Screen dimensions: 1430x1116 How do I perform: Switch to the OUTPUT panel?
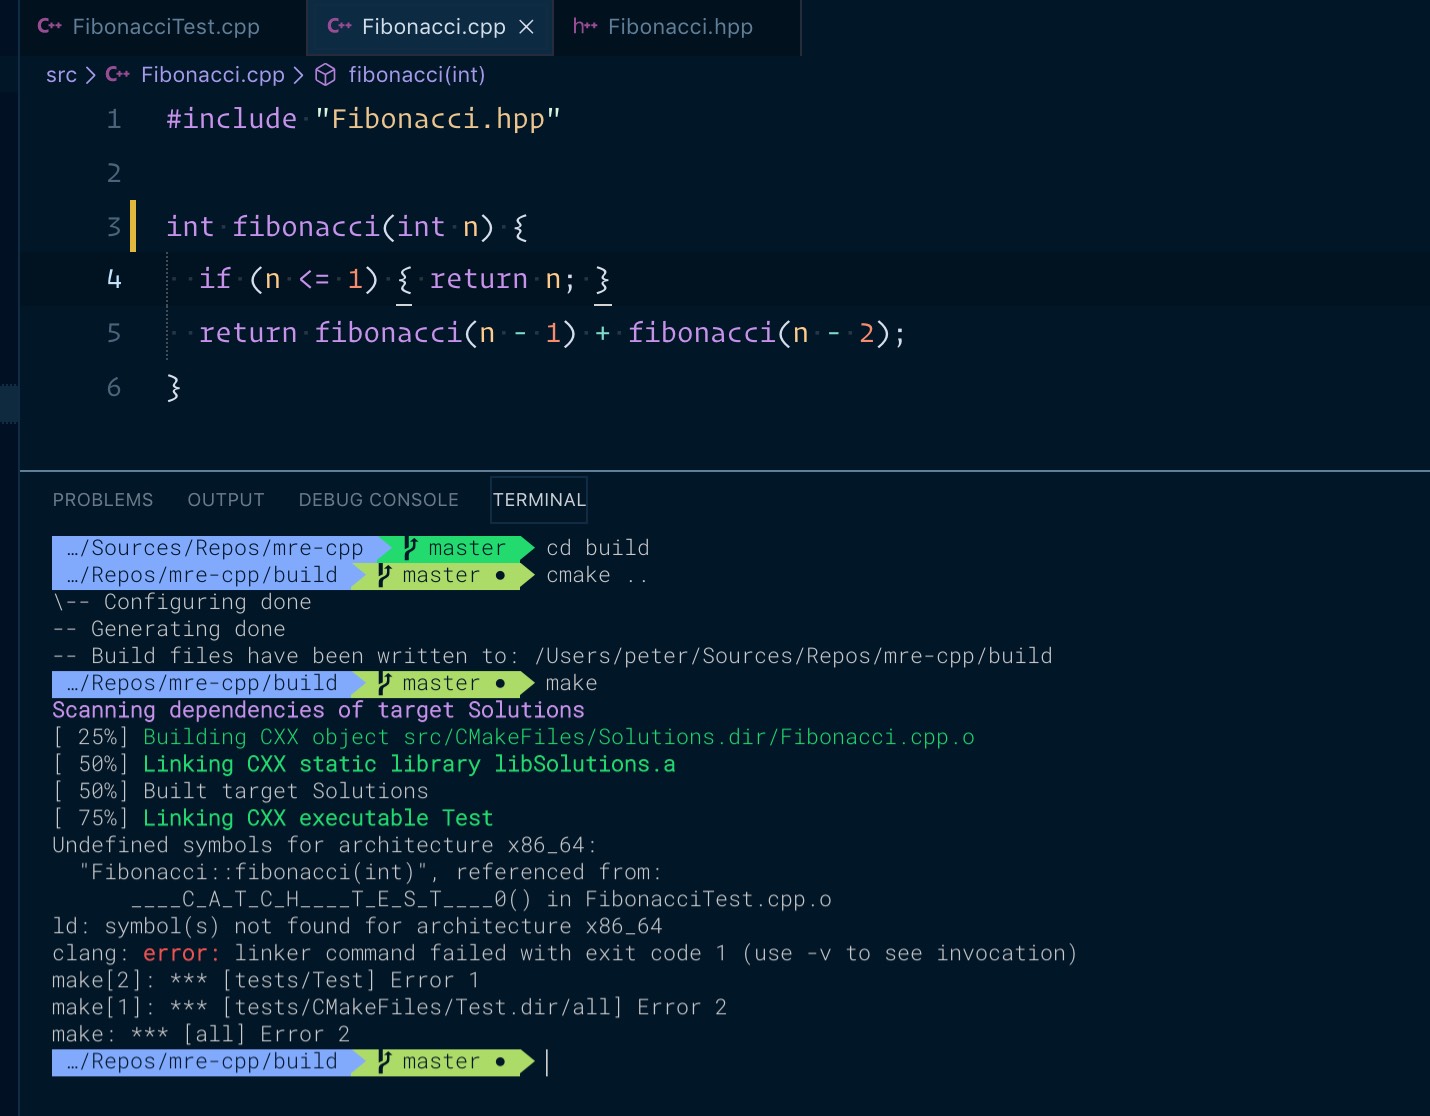click(225, 499)
